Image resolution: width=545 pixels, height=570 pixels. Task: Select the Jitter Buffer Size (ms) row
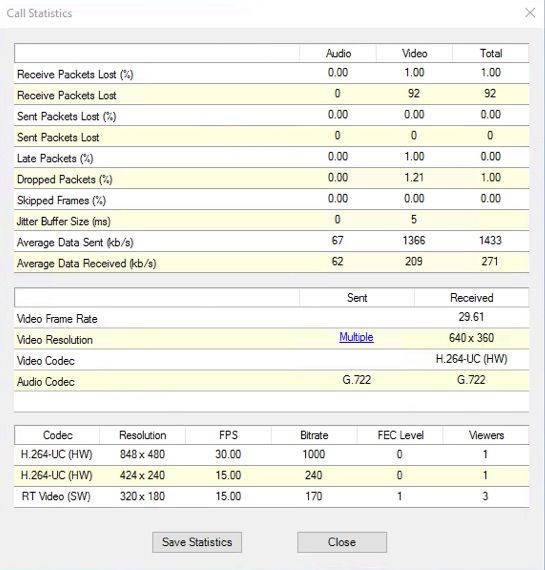tap(272, 220)
